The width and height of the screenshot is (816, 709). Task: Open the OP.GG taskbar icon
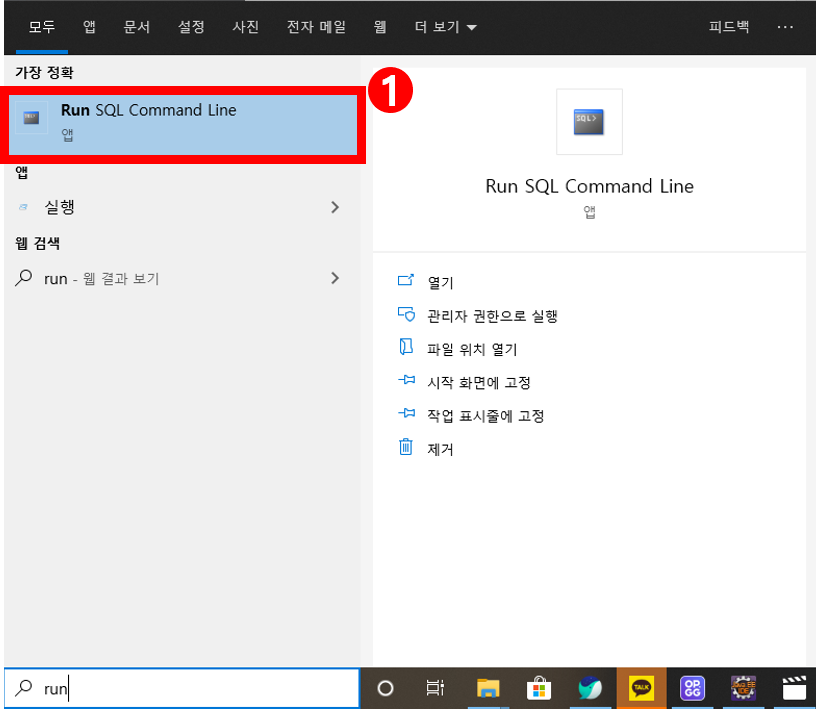coord(692,688)
